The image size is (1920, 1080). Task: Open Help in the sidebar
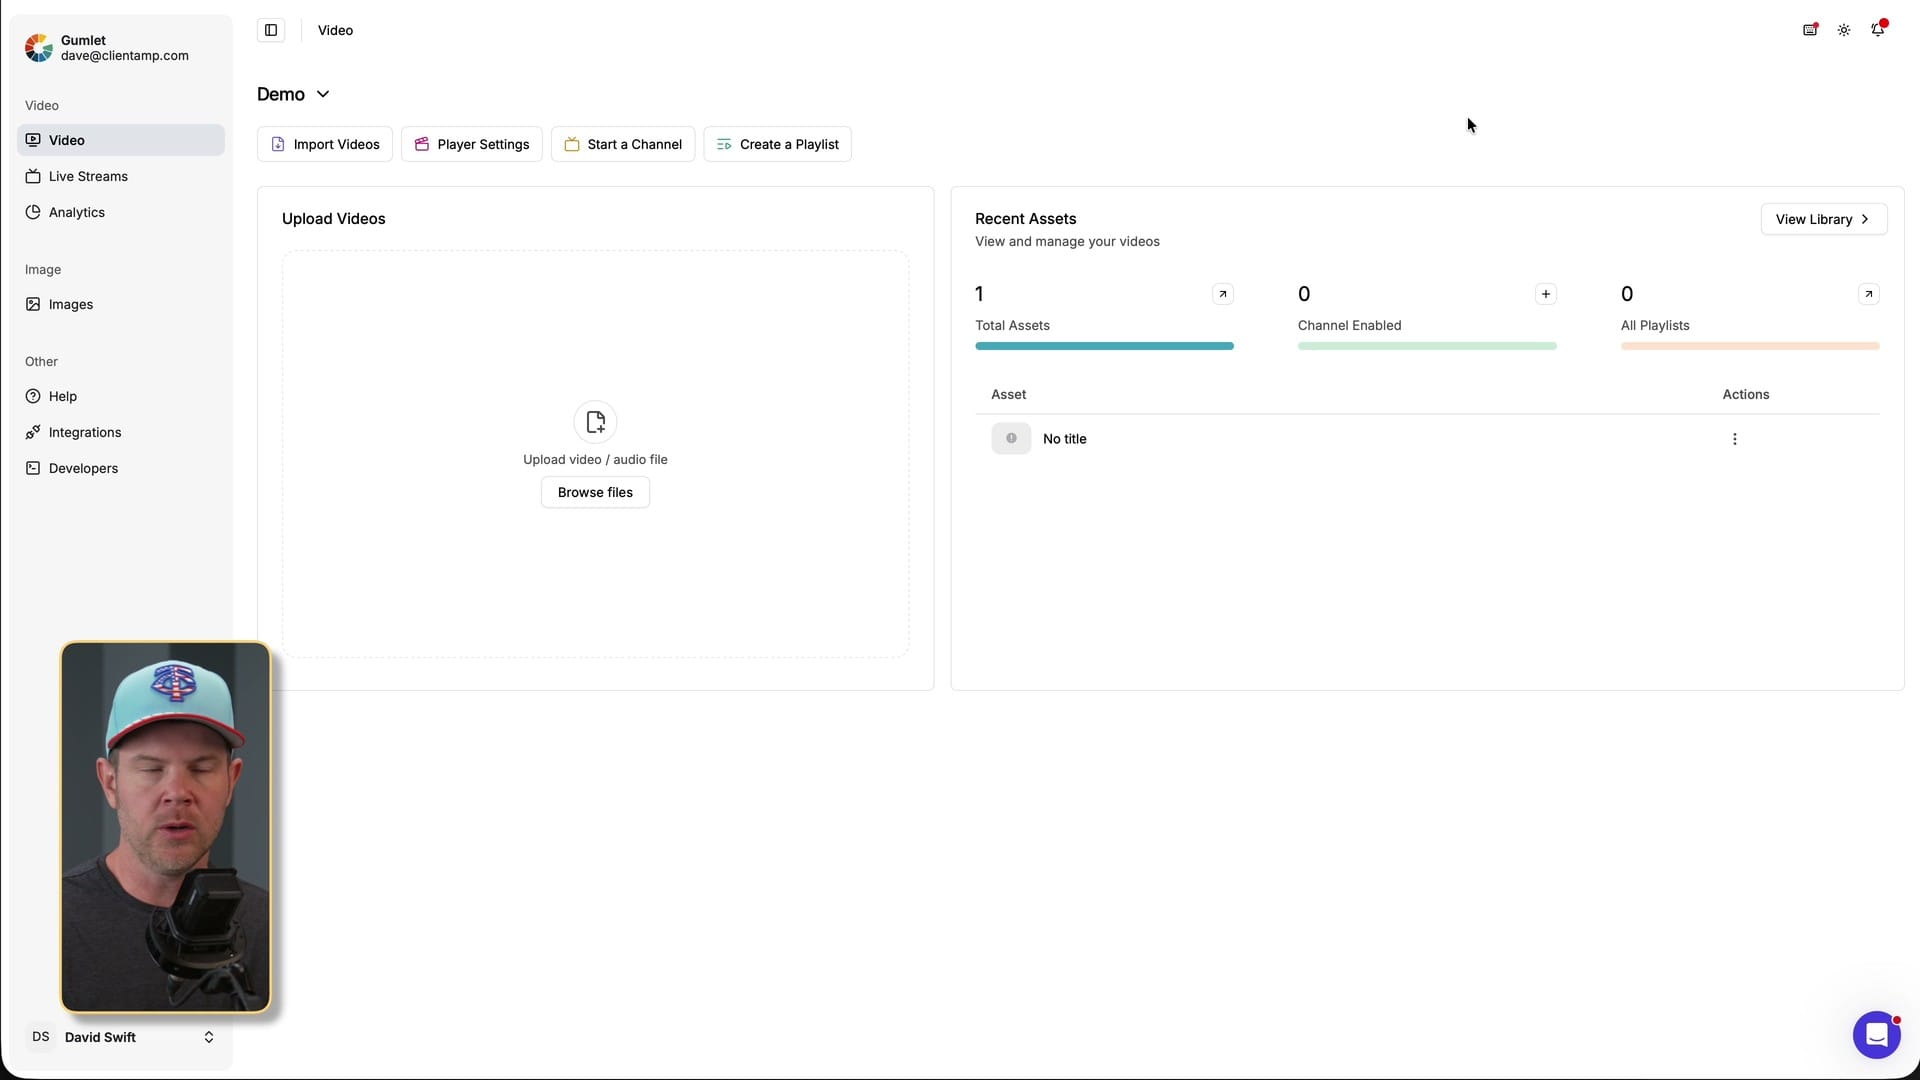coord(121,396)
